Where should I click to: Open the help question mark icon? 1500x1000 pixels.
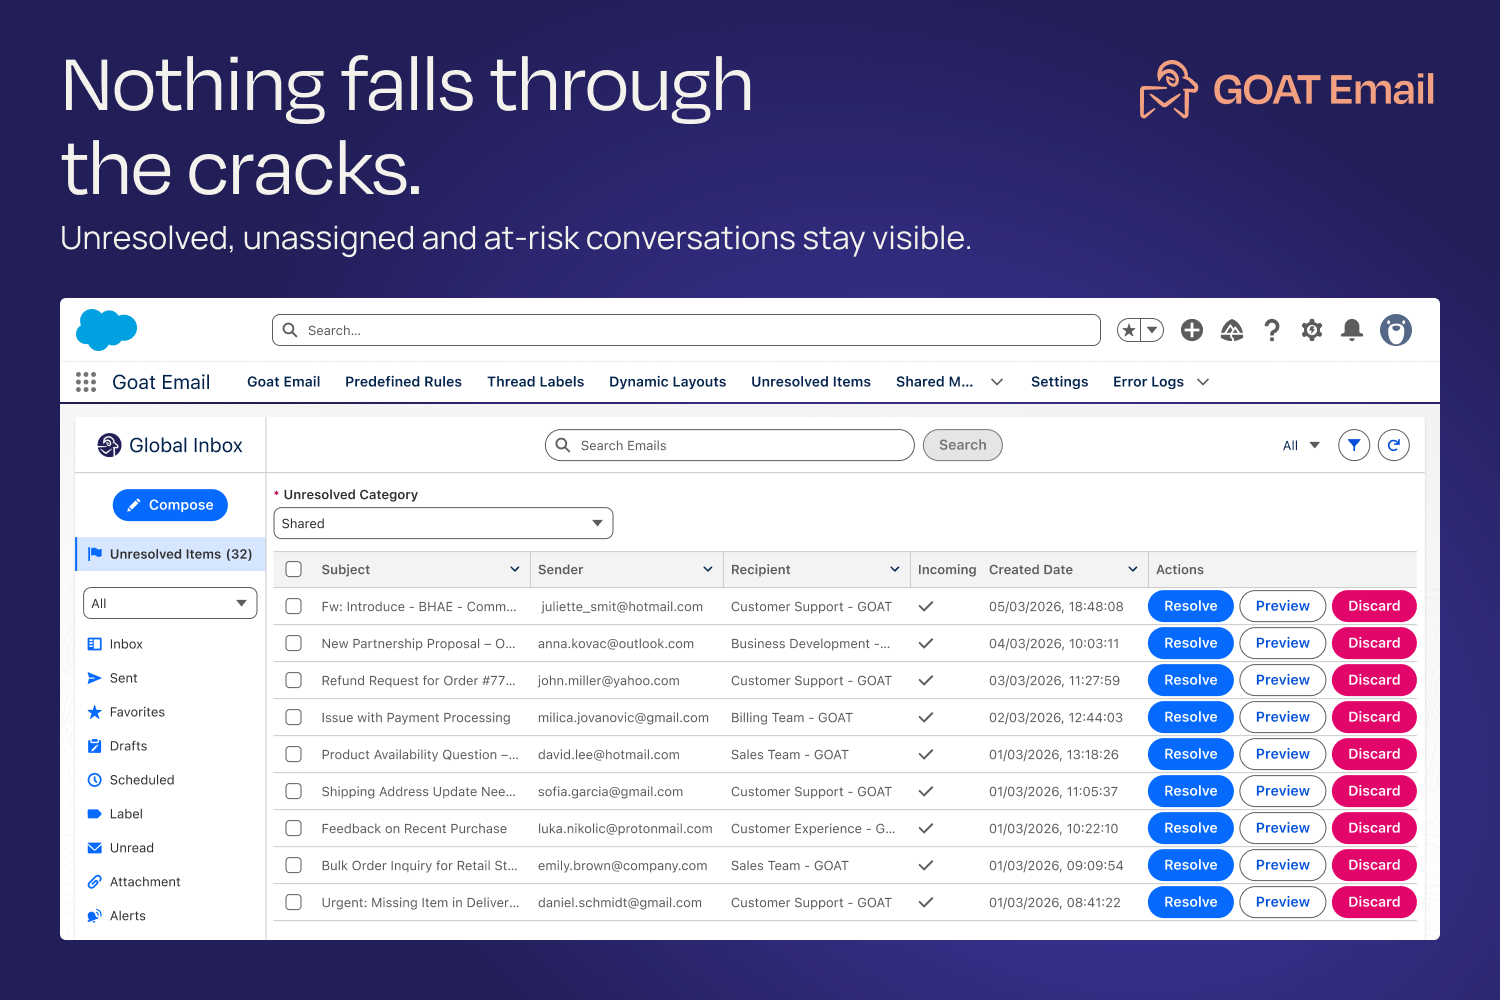1272,330
